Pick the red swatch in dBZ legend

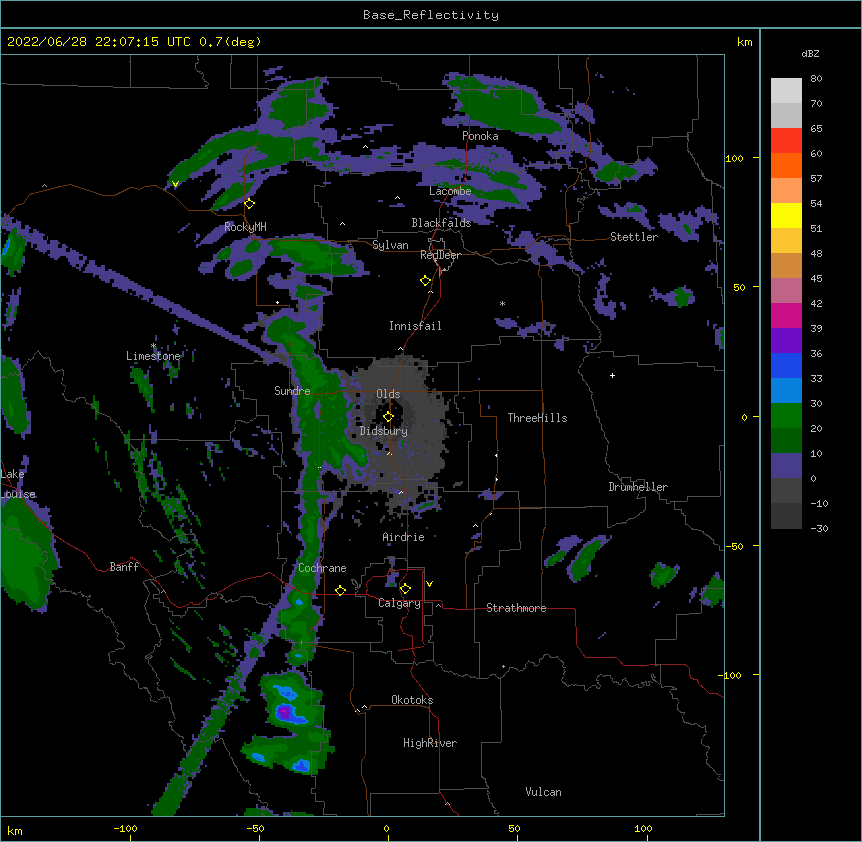pyautogui.click(x=786, y=140)
